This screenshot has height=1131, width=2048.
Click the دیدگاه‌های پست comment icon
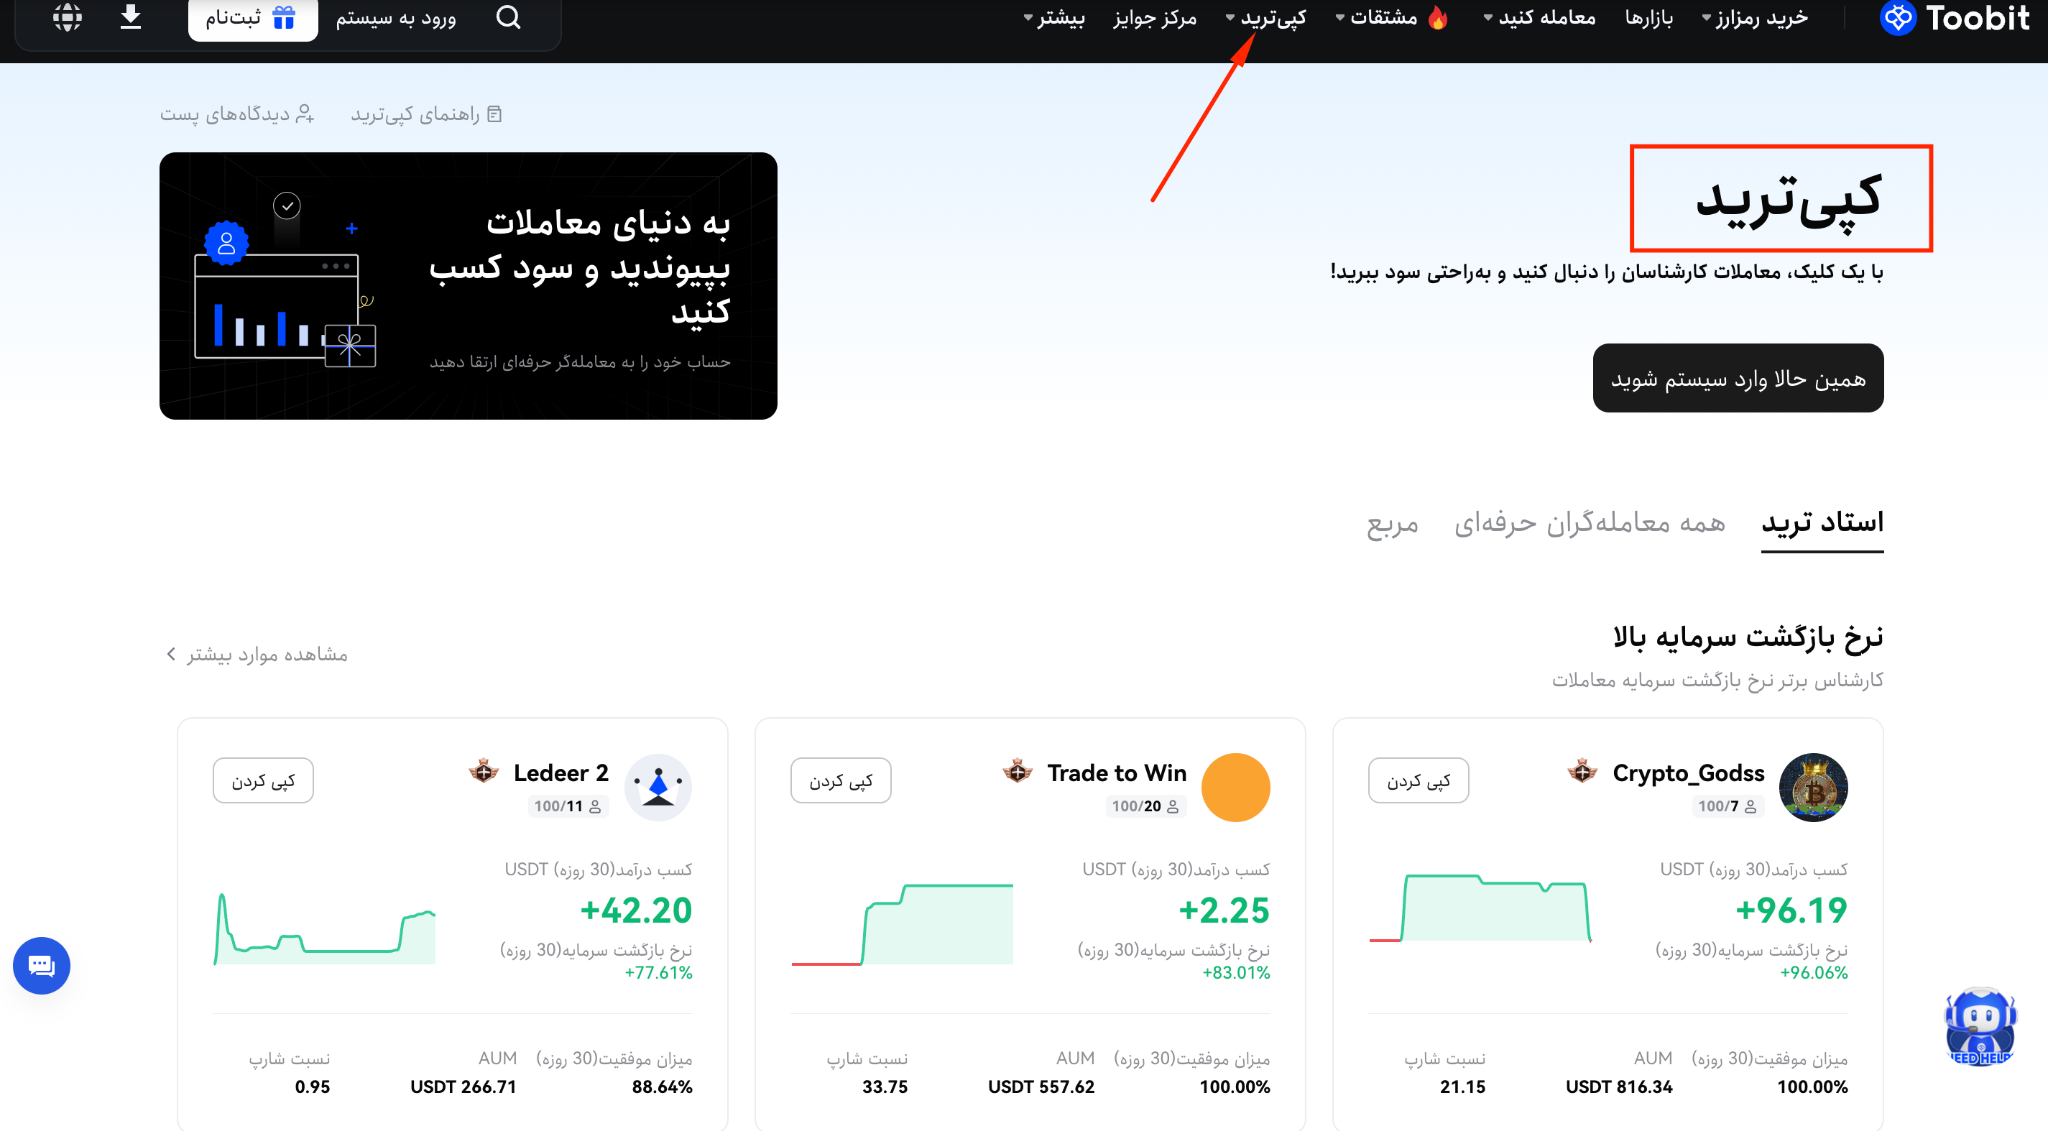[x=305, y=113]
